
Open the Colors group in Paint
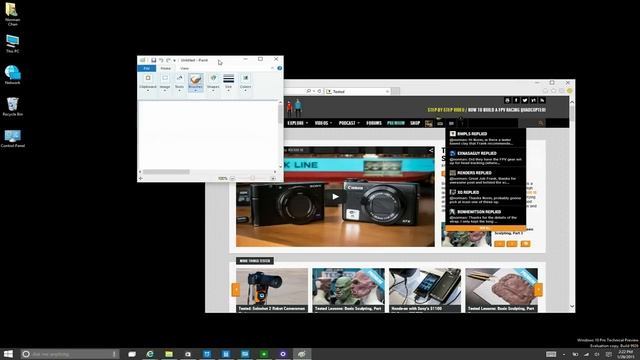coord(245,82)
